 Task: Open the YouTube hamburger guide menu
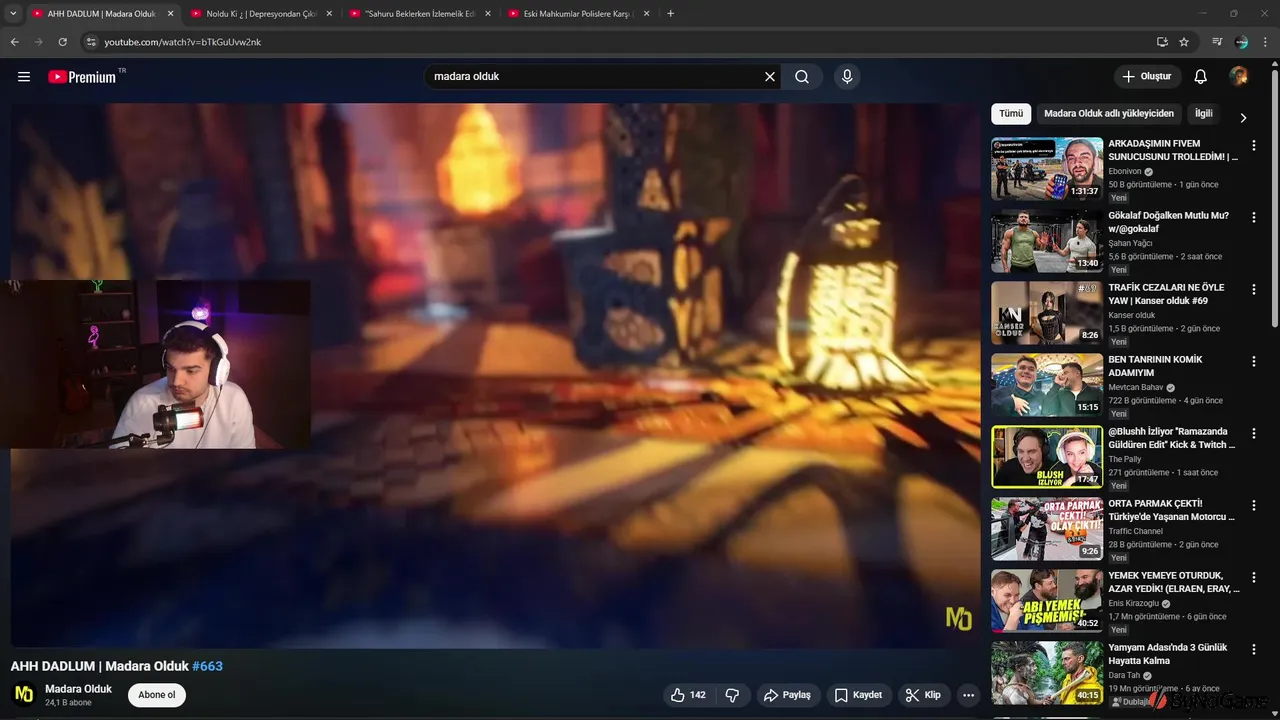click(x=24, y=77)
